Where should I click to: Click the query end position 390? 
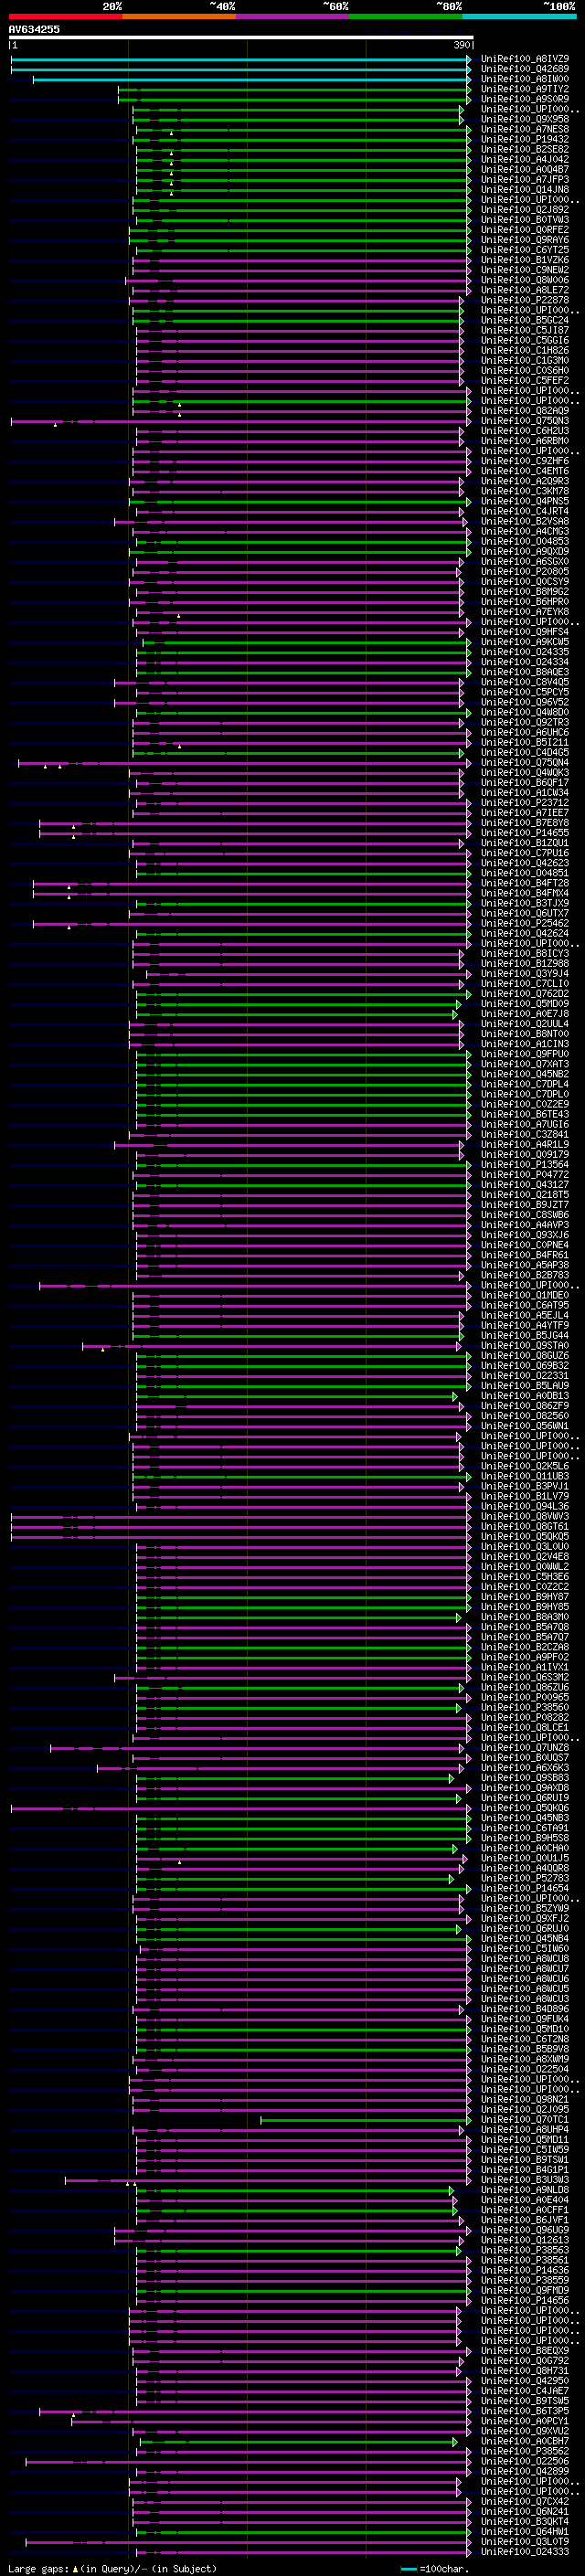click(x=462, y=45)
